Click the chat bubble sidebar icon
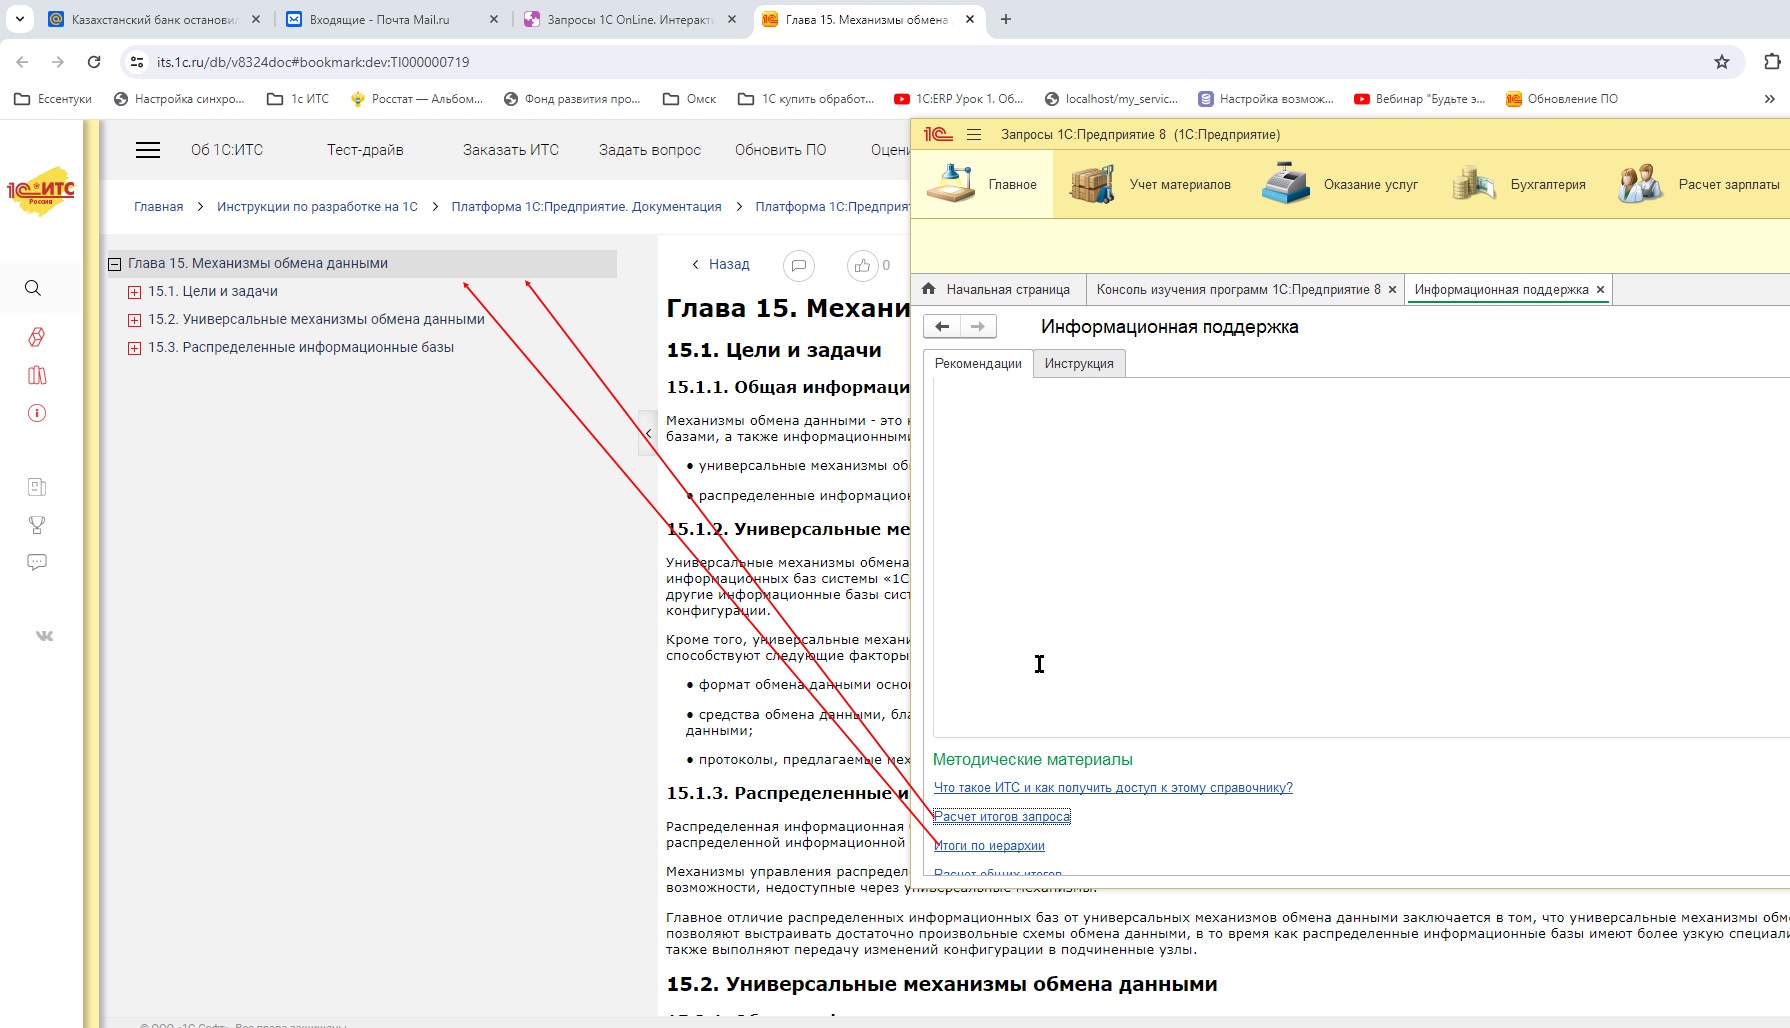The width and height of the screenshot is (1790, 1028). (x=37, y=562)
